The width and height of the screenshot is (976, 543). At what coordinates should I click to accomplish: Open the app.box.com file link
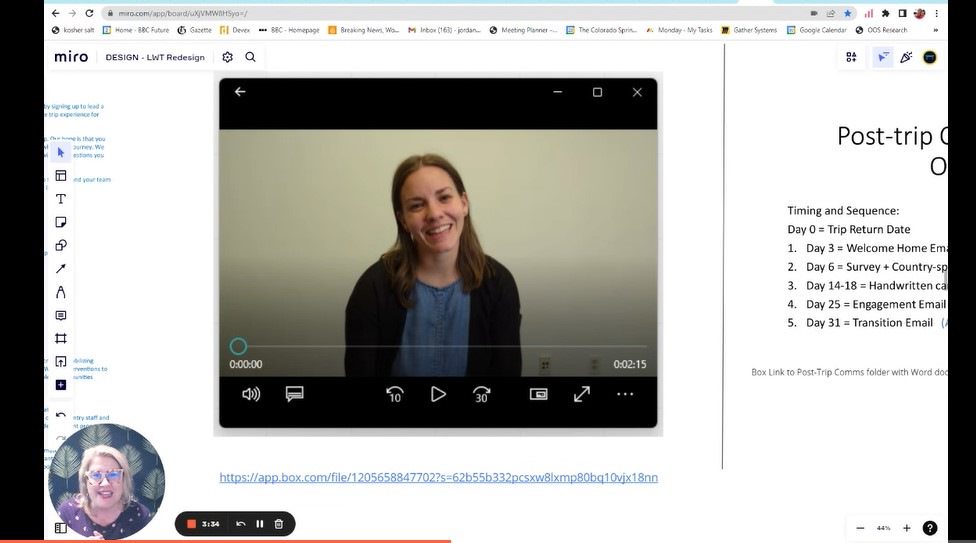coord(438,477)
